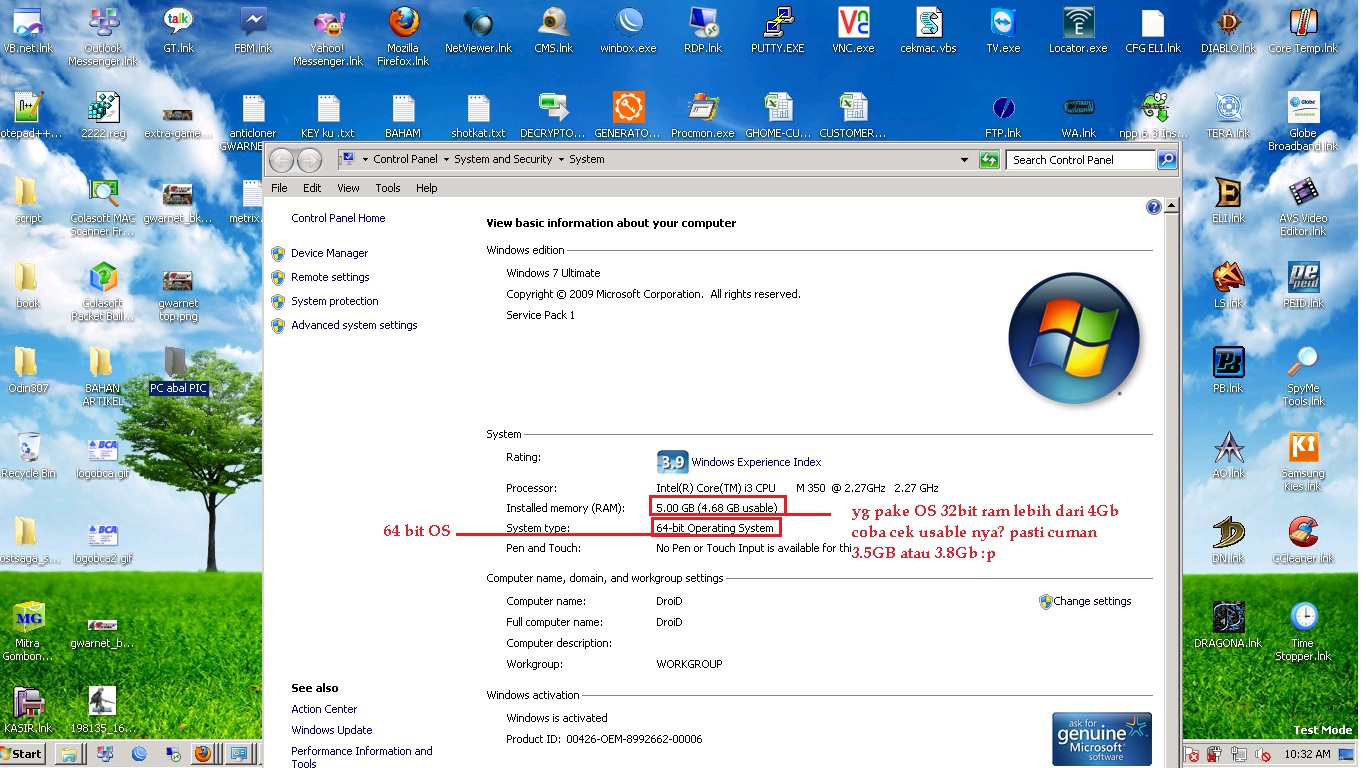Open Mozilla Firefox desktop shortcut

tap(403, 35)
